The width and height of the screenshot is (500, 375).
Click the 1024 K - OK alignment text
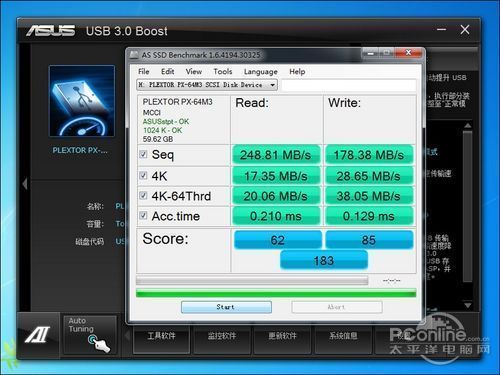coord(162,130)
